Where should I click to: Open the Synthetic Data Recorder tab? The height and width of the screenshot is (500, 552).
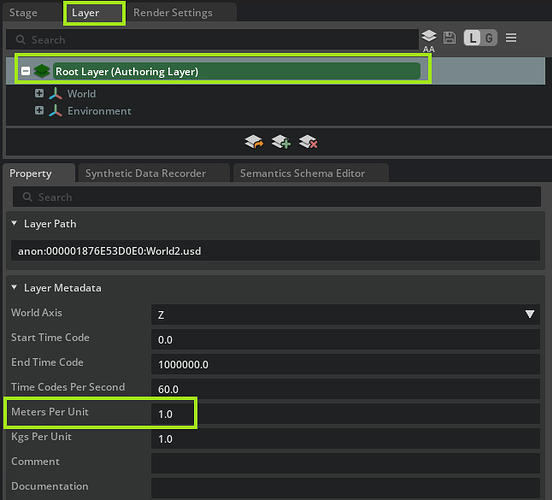click(145, 173)
